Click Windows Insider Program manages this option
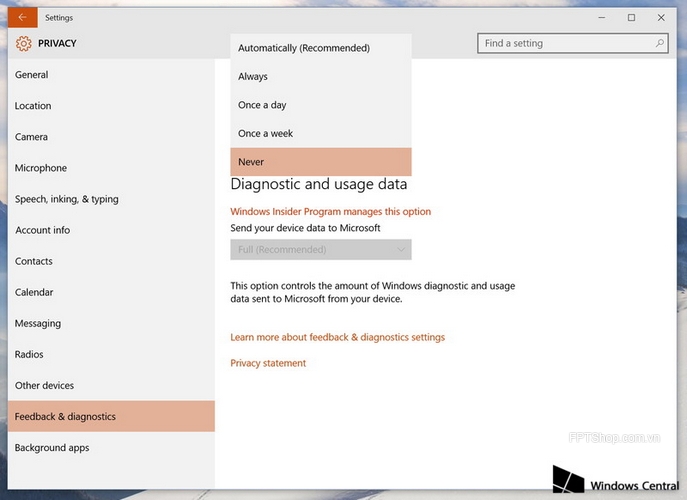This screenshot has width=687, height=500. [330, 212]
